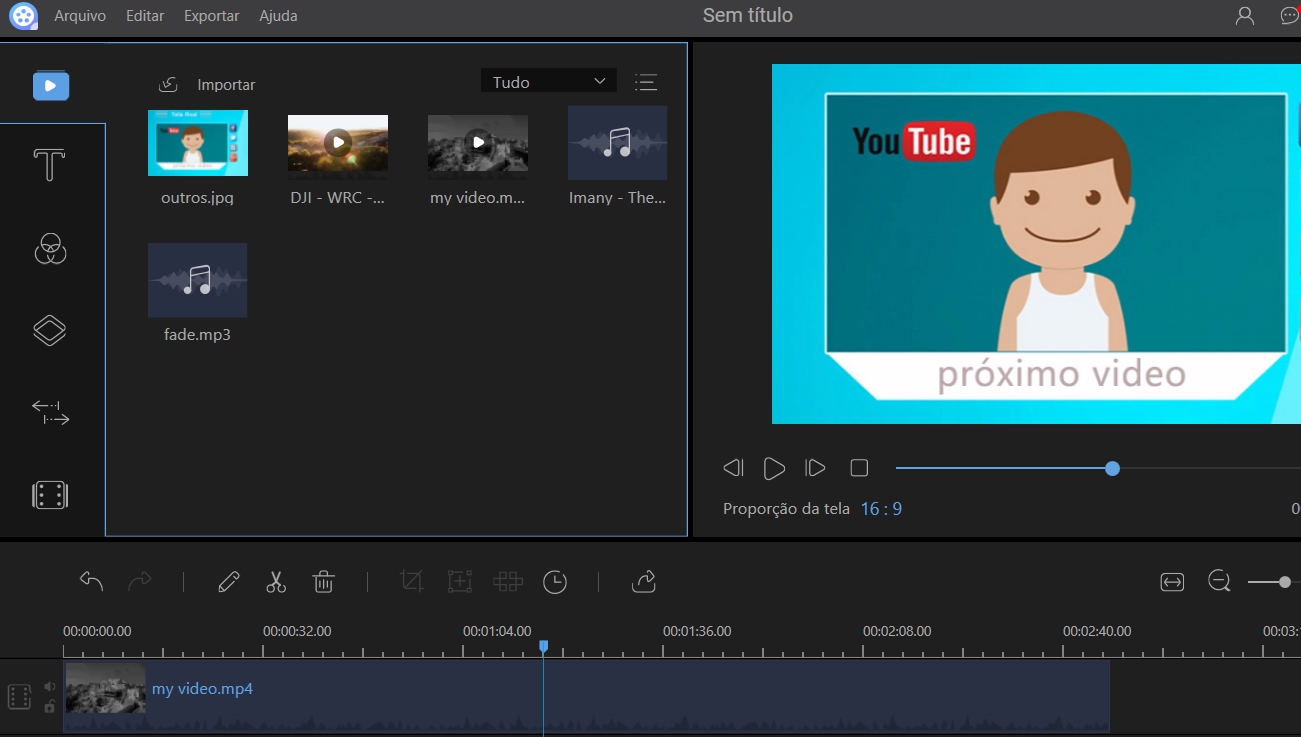Image resolution: width=1301 pixels, height=737 pixels.
Task: Open the user account icon
Action: (x=1245, y=16)
